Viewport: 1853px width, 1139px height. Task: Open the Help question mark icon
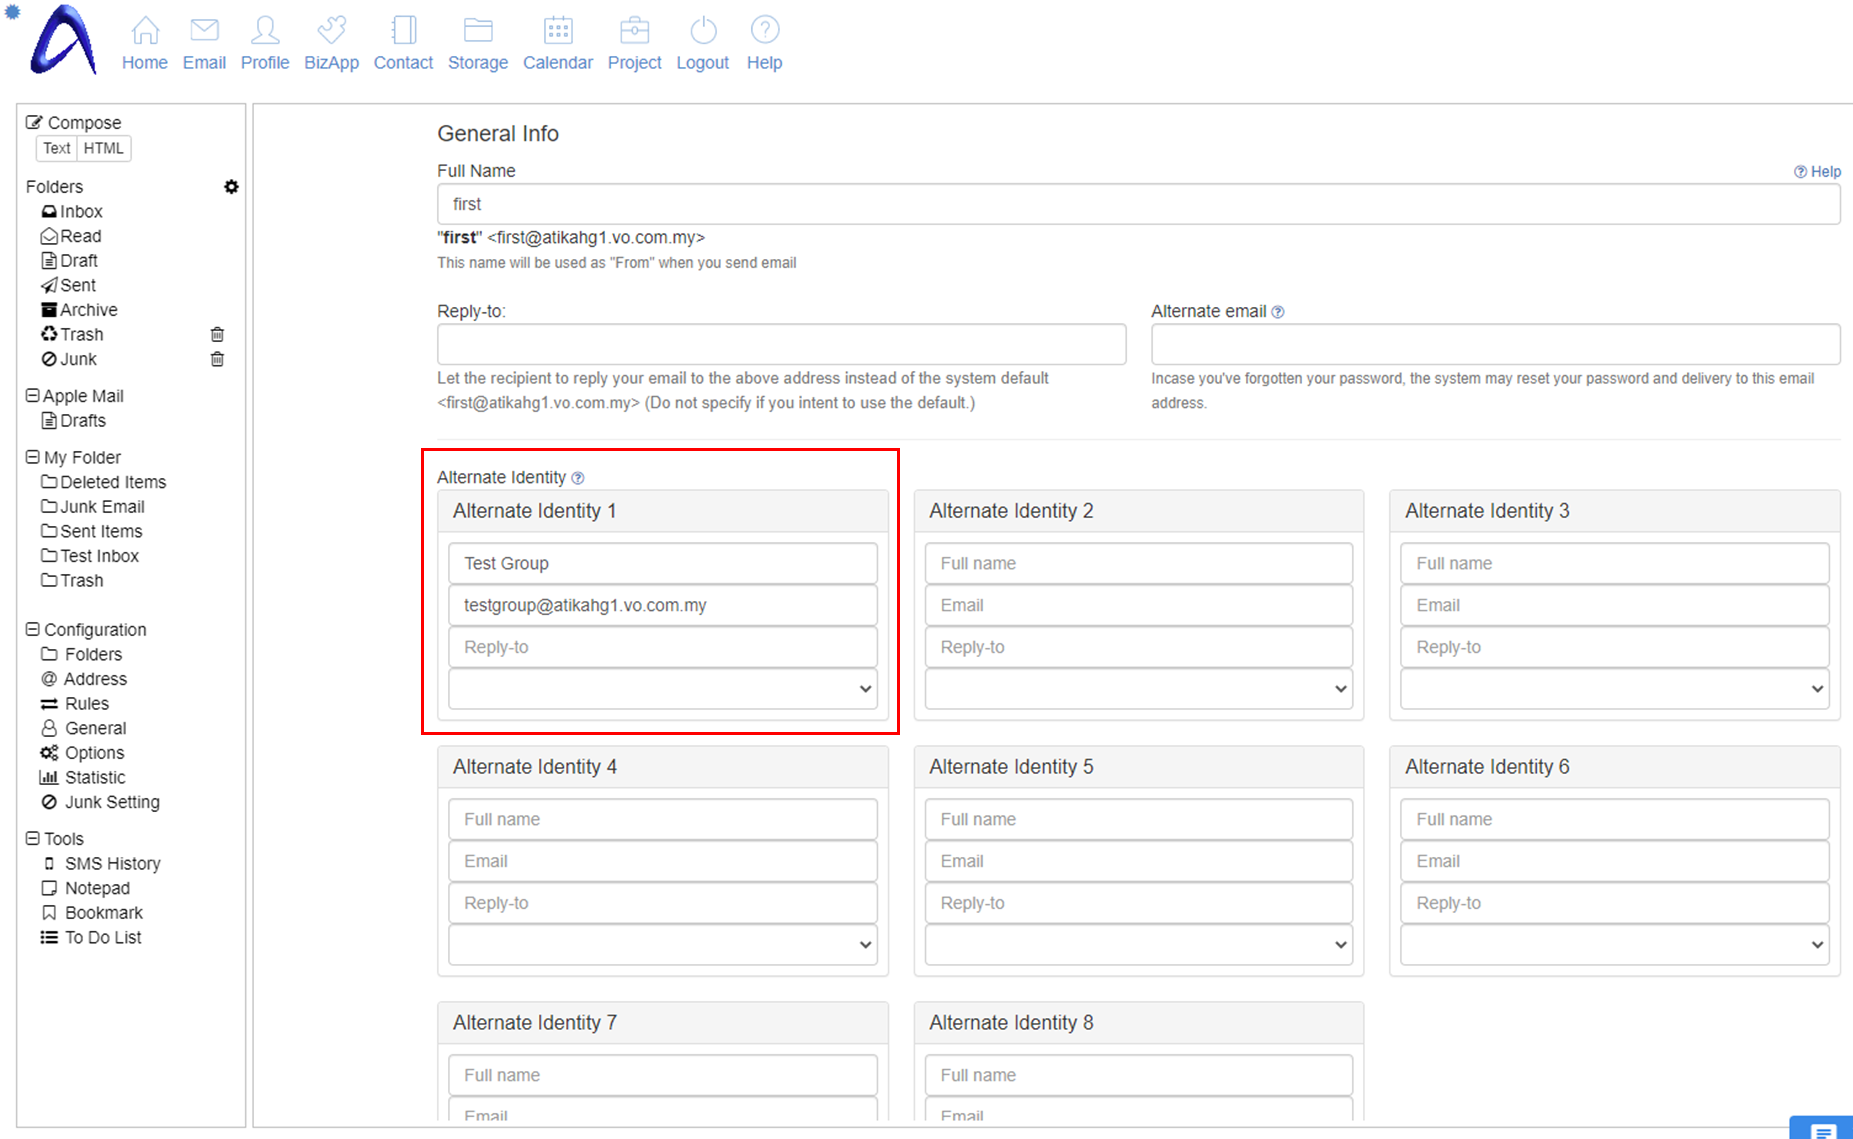(765, 30)
